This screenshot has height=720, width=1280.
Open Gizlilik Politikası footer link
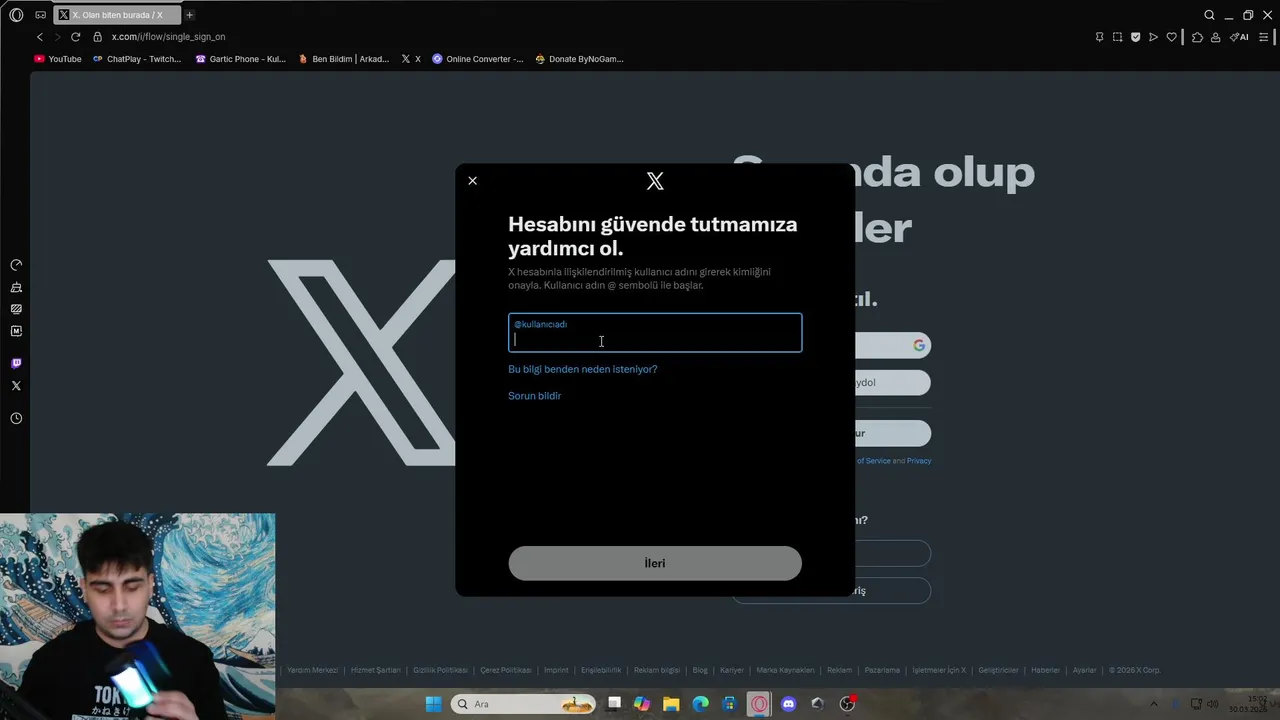[440, 670]
